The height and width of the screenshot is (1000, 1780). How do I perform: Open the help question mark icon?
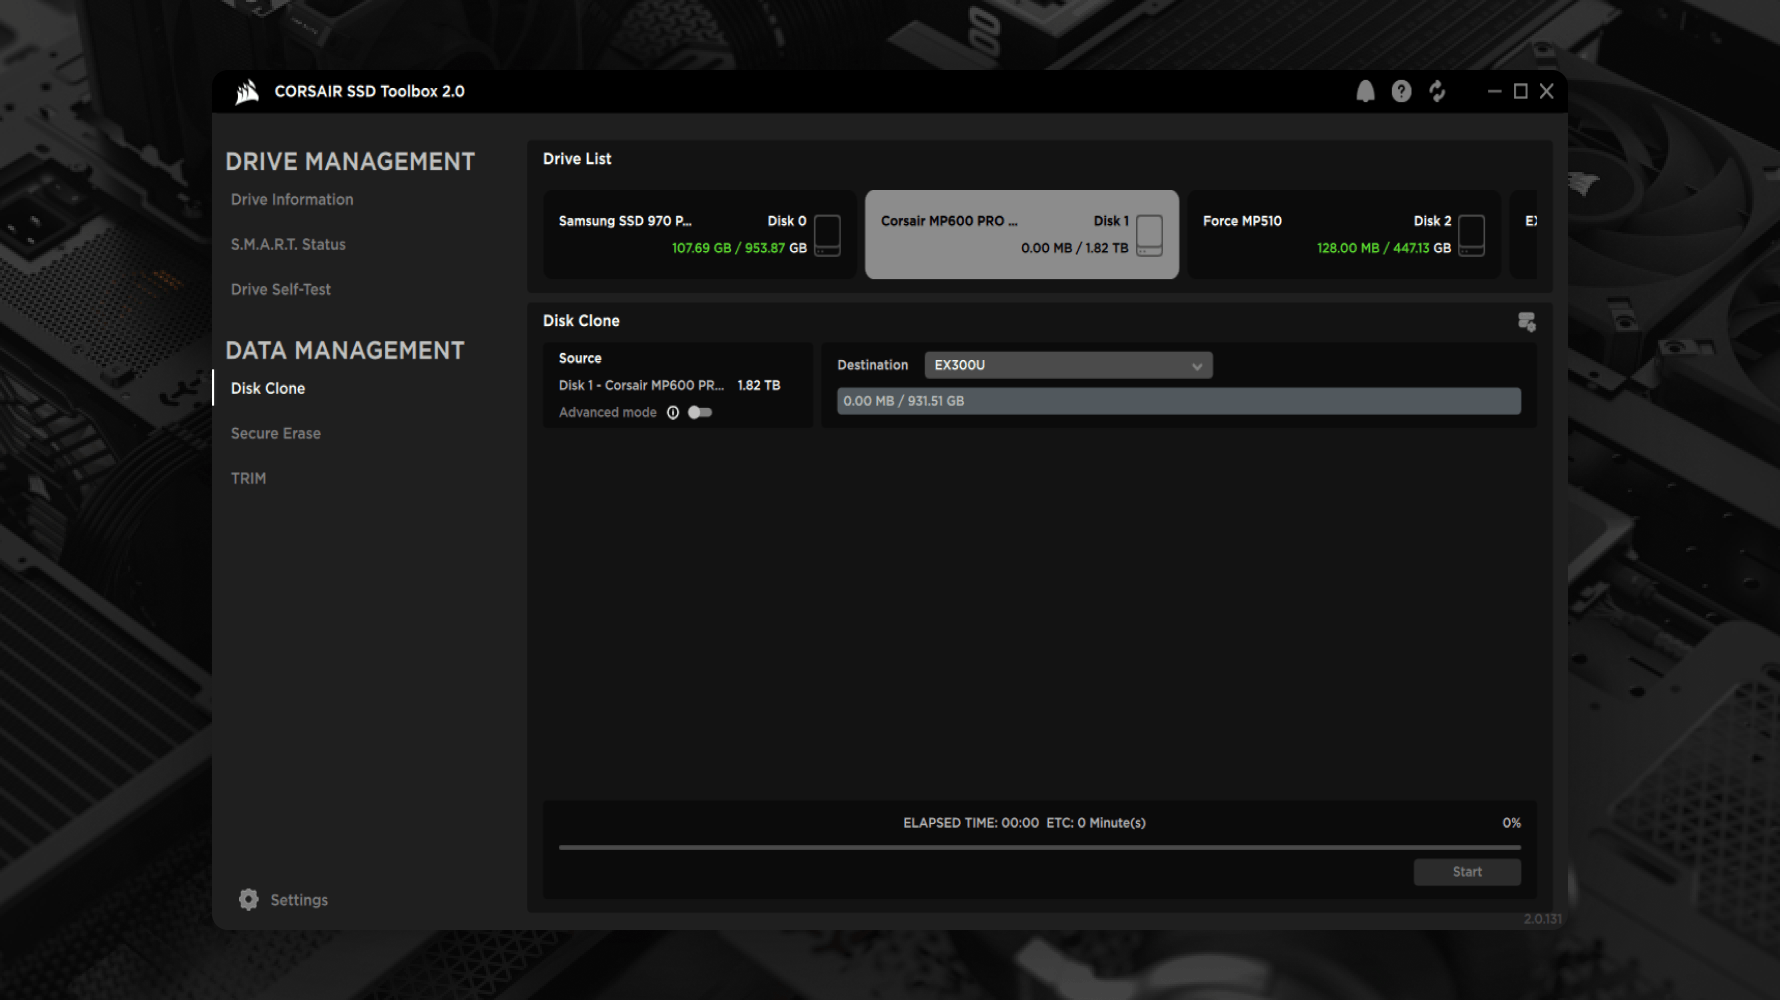(x=1401, y=91)
